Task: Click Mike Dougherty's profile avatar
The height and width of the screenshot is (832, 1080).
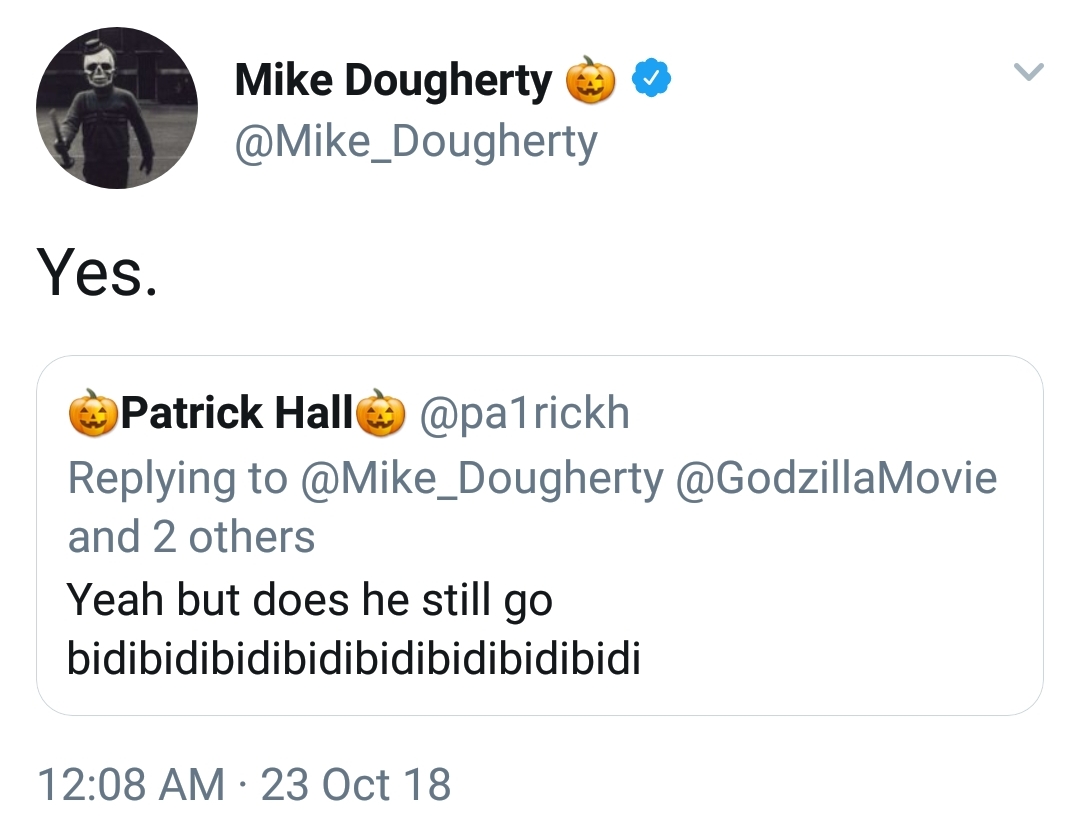Action: pyautogui.click(x=117, y=108)
